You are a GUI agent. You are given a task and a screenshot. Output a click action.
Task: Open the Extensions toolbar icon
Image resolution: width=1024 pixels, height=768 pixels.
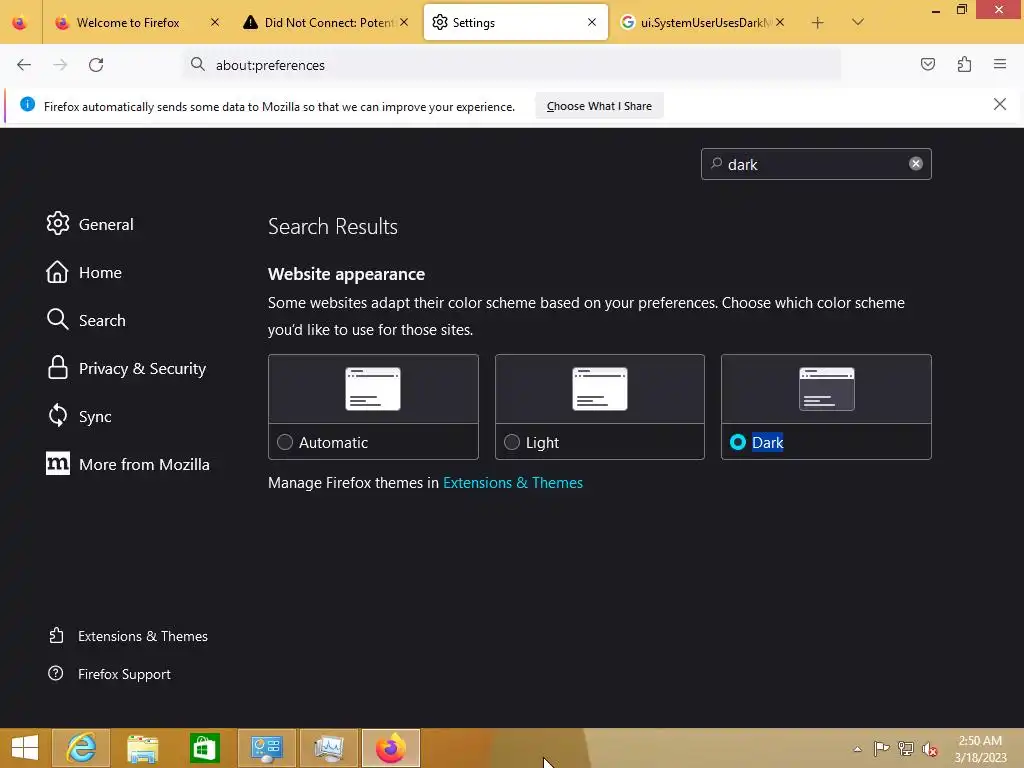[964, 64]
